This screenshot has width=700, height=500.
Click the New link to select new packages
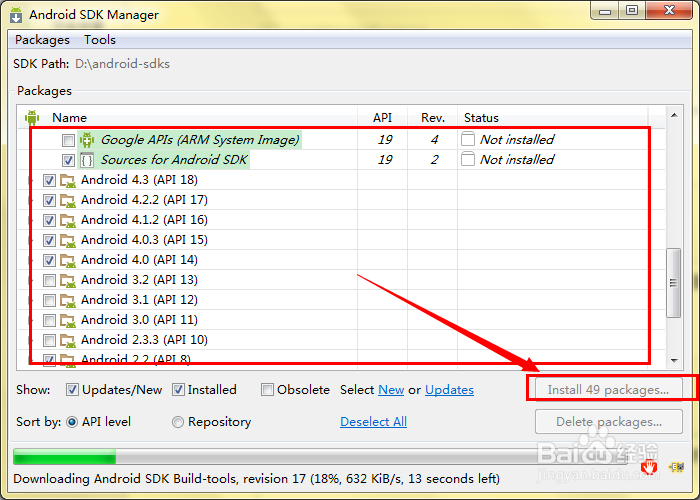click(391, 390)
